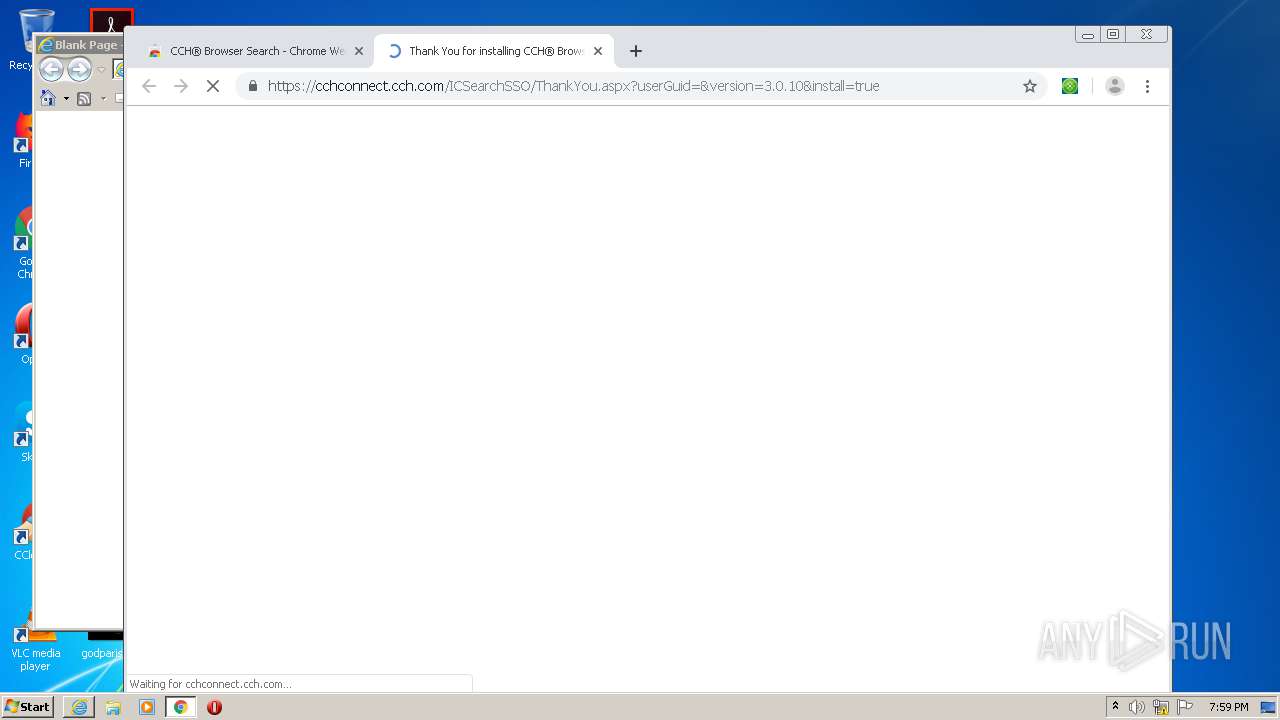Image resolution: width=1280 pixels, height=720 pixels.
Task: Open Opera from the taskbar
Action: (214, 707)
